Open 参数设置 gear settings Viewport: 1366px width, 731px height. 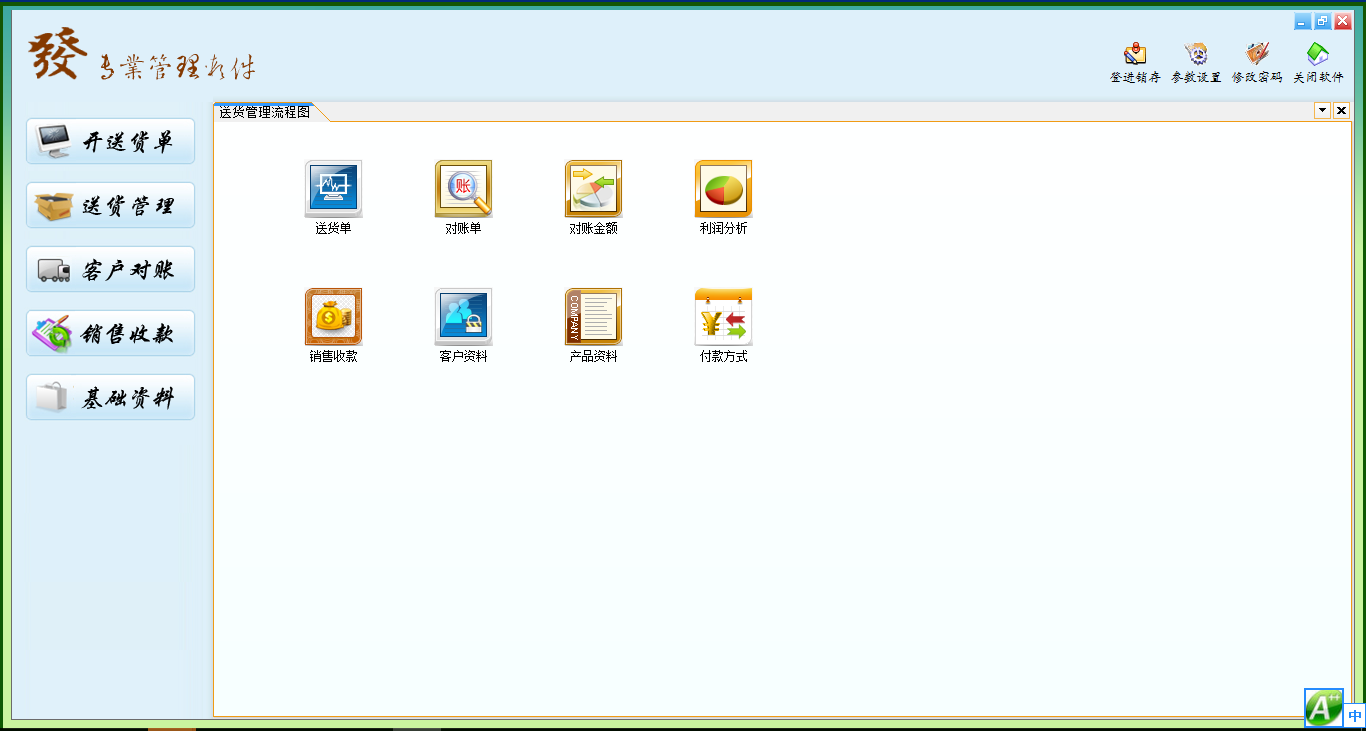click(x=1196, y=61)
